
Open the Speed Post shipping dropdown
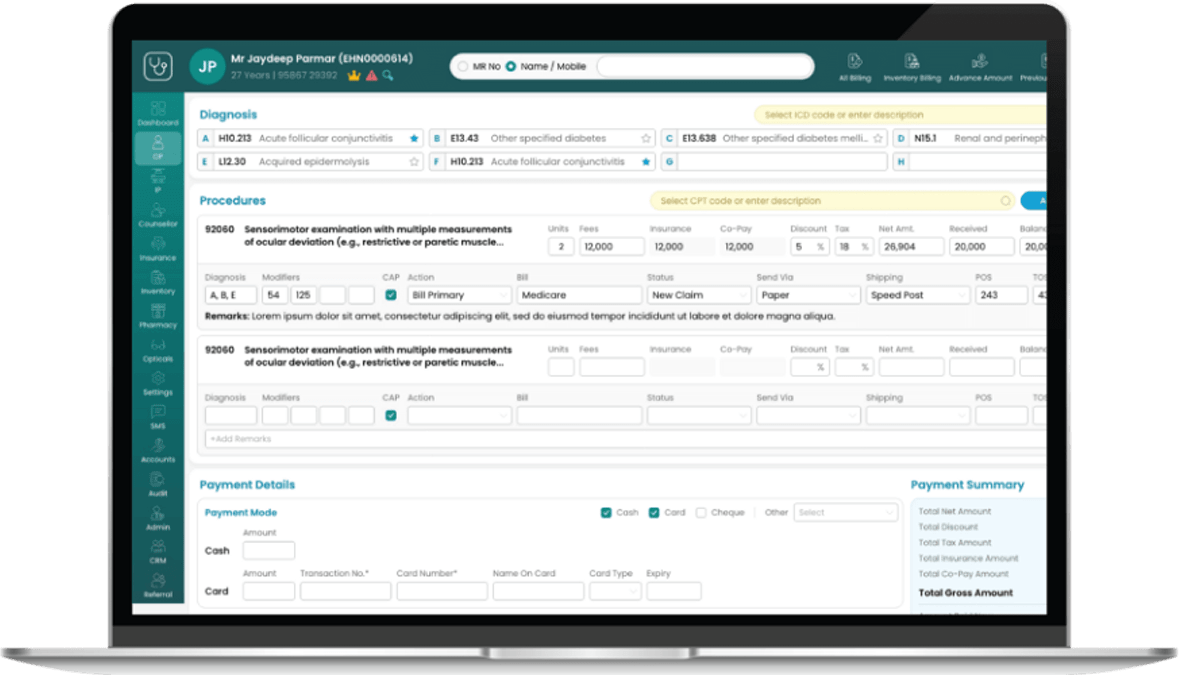[917, 295]
